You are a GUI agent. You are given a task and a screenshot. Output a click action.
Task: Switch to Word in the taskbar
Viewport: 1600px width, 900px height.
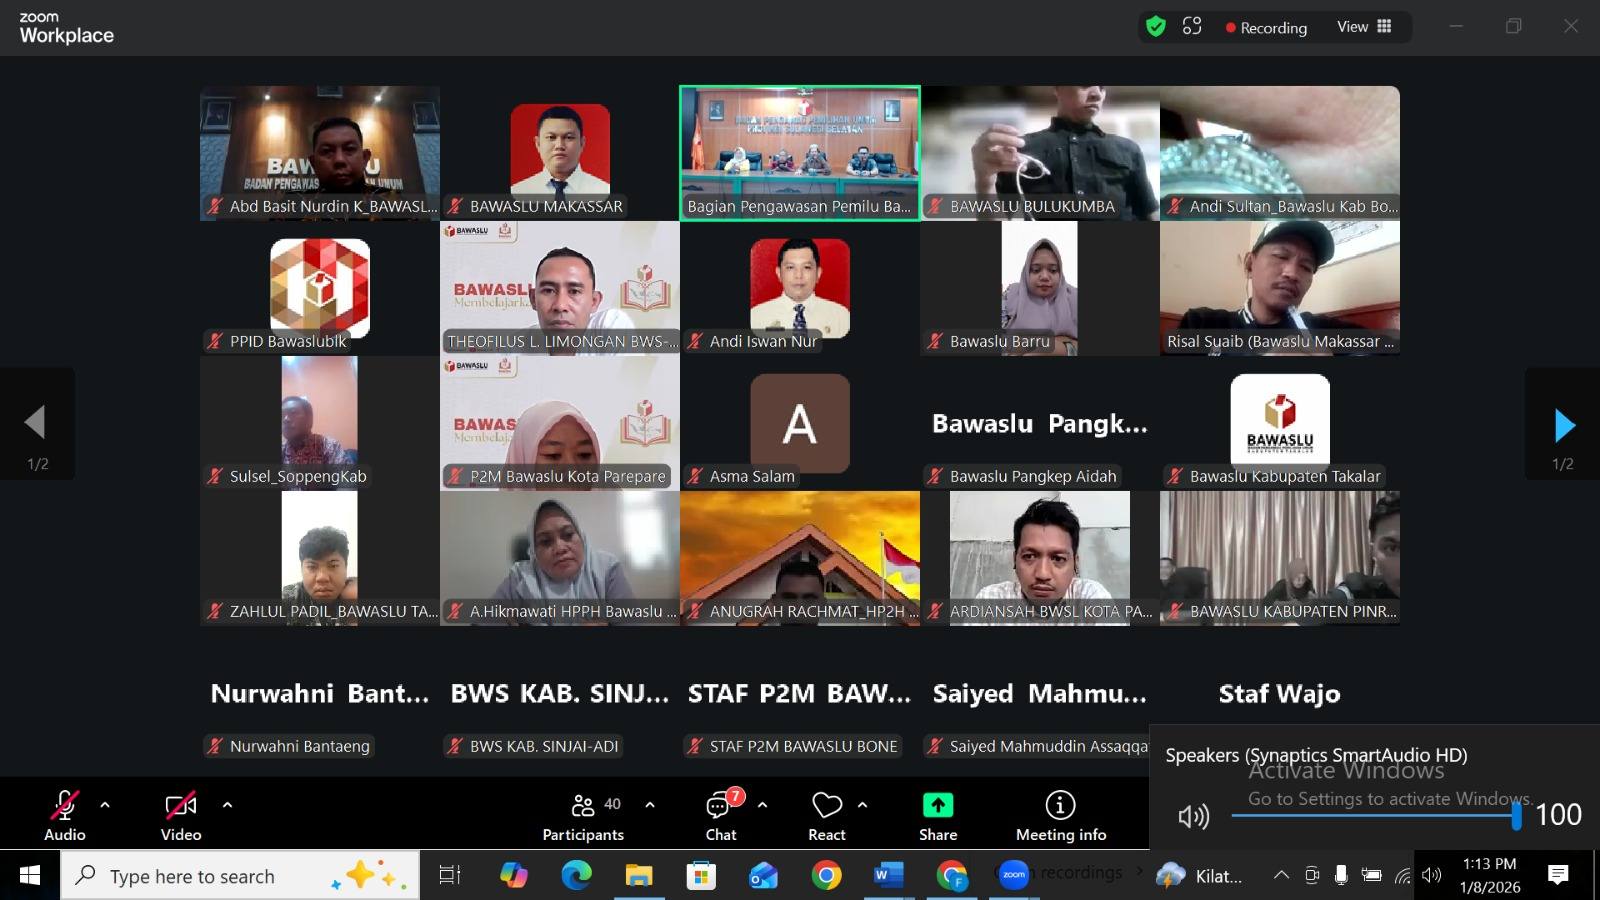coord(888,876)
